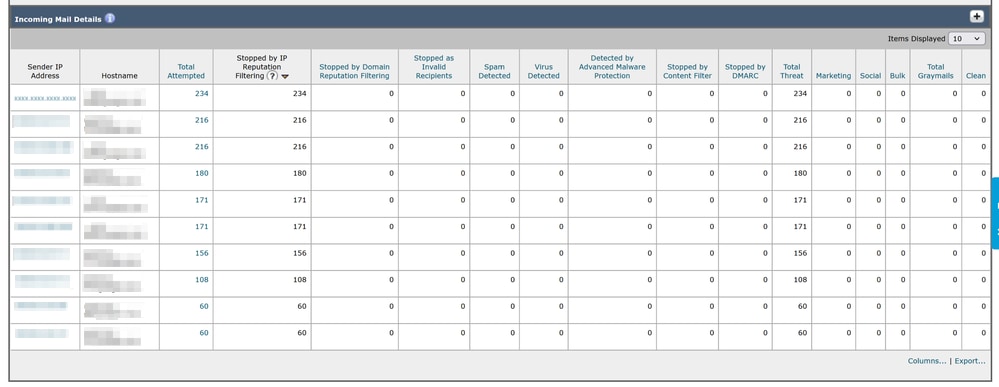
Task: Select IP Reputation Filtering cell showing 180
Action: click(x=262, y=177)
